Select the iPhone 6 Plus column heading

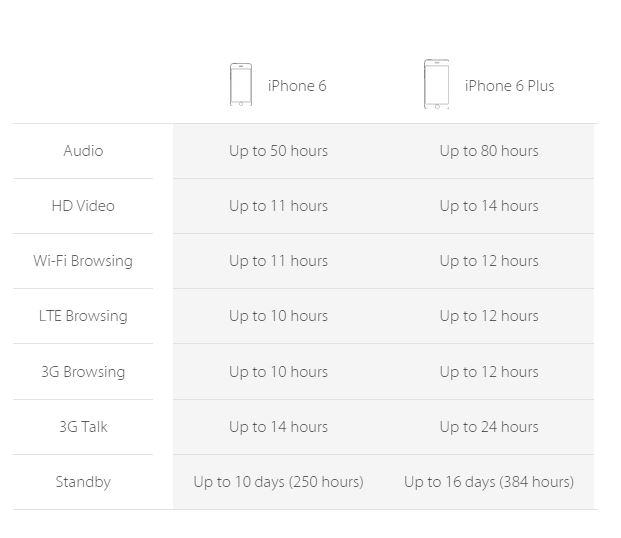tap(509, 86)
